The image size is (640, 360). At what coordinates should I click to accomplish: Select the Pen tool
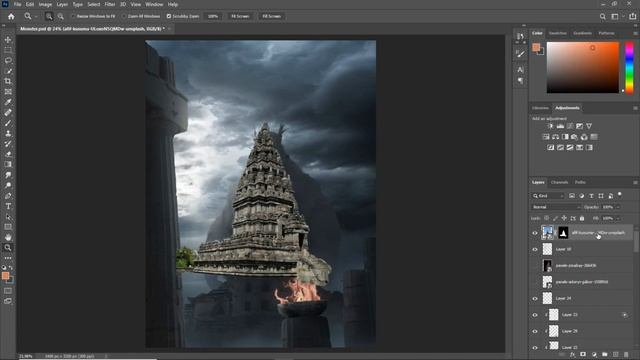click(x=8, y=196)
